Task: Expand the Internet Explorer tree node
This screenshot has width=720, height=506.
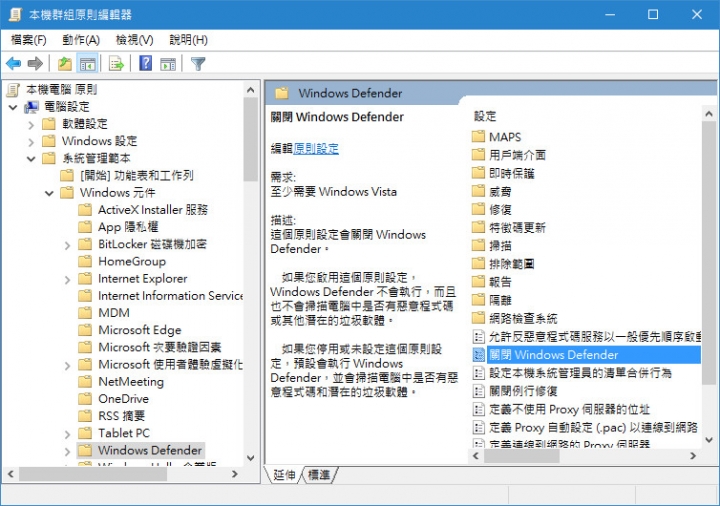Action: tap(68, 279)
